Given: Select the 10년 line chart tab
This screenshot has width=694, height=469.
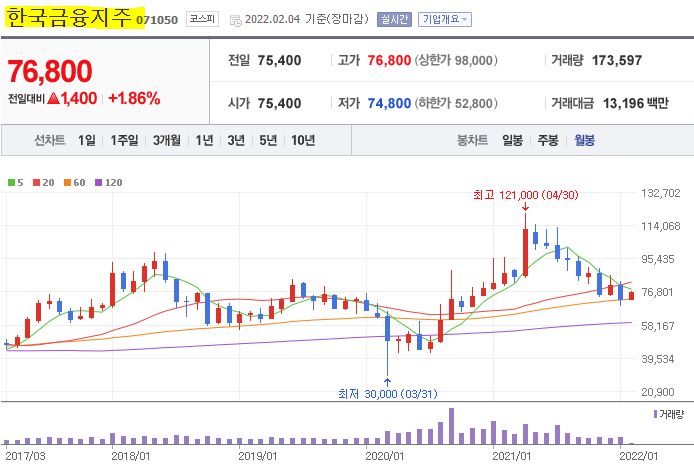Looking at the screenshot, I should coord(303,140).
